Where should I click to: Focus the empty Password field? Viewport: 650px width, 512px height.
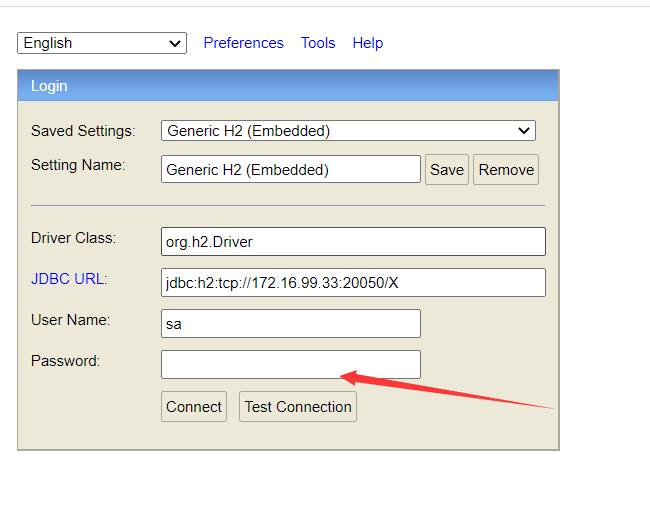coord(290,365)
